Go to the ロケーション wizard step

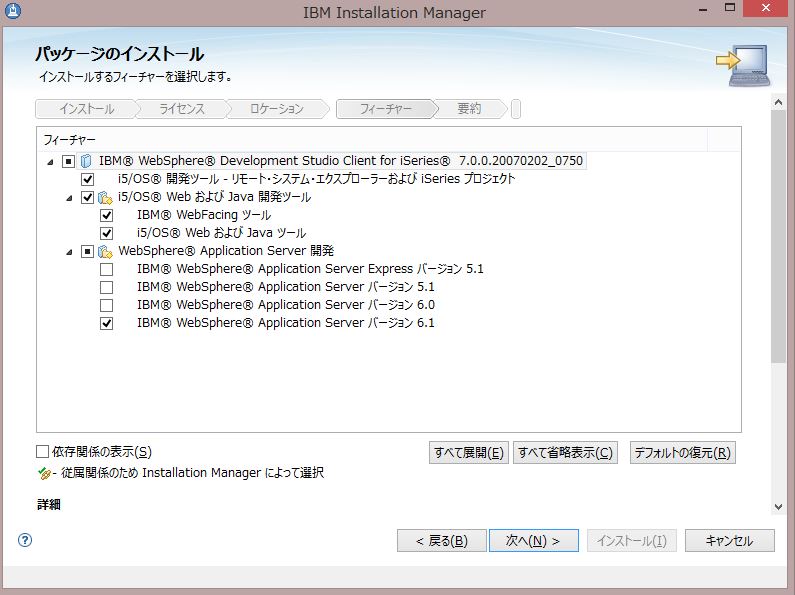click(x=277, y=109)
